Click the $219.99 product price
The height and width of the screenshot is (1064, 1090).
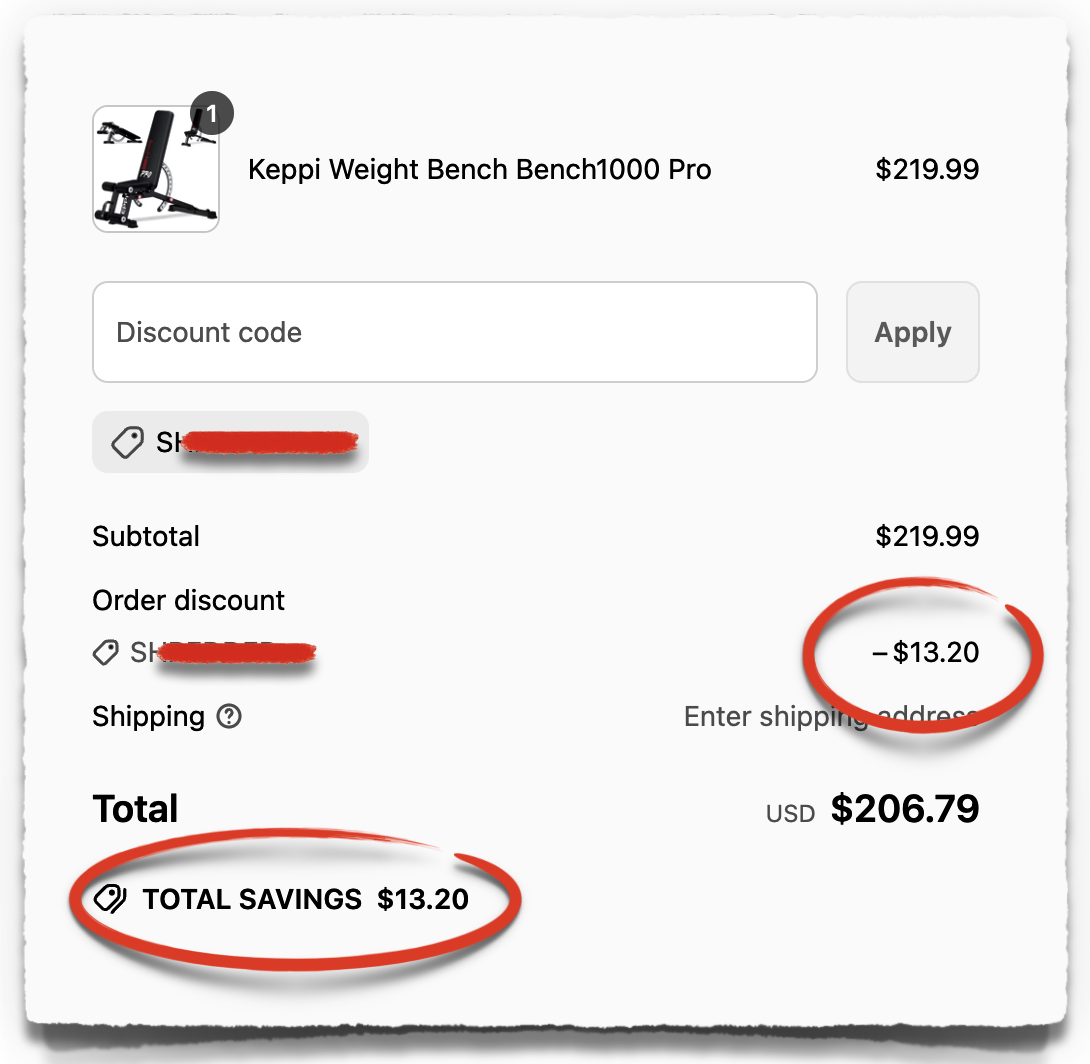point(928,170)
